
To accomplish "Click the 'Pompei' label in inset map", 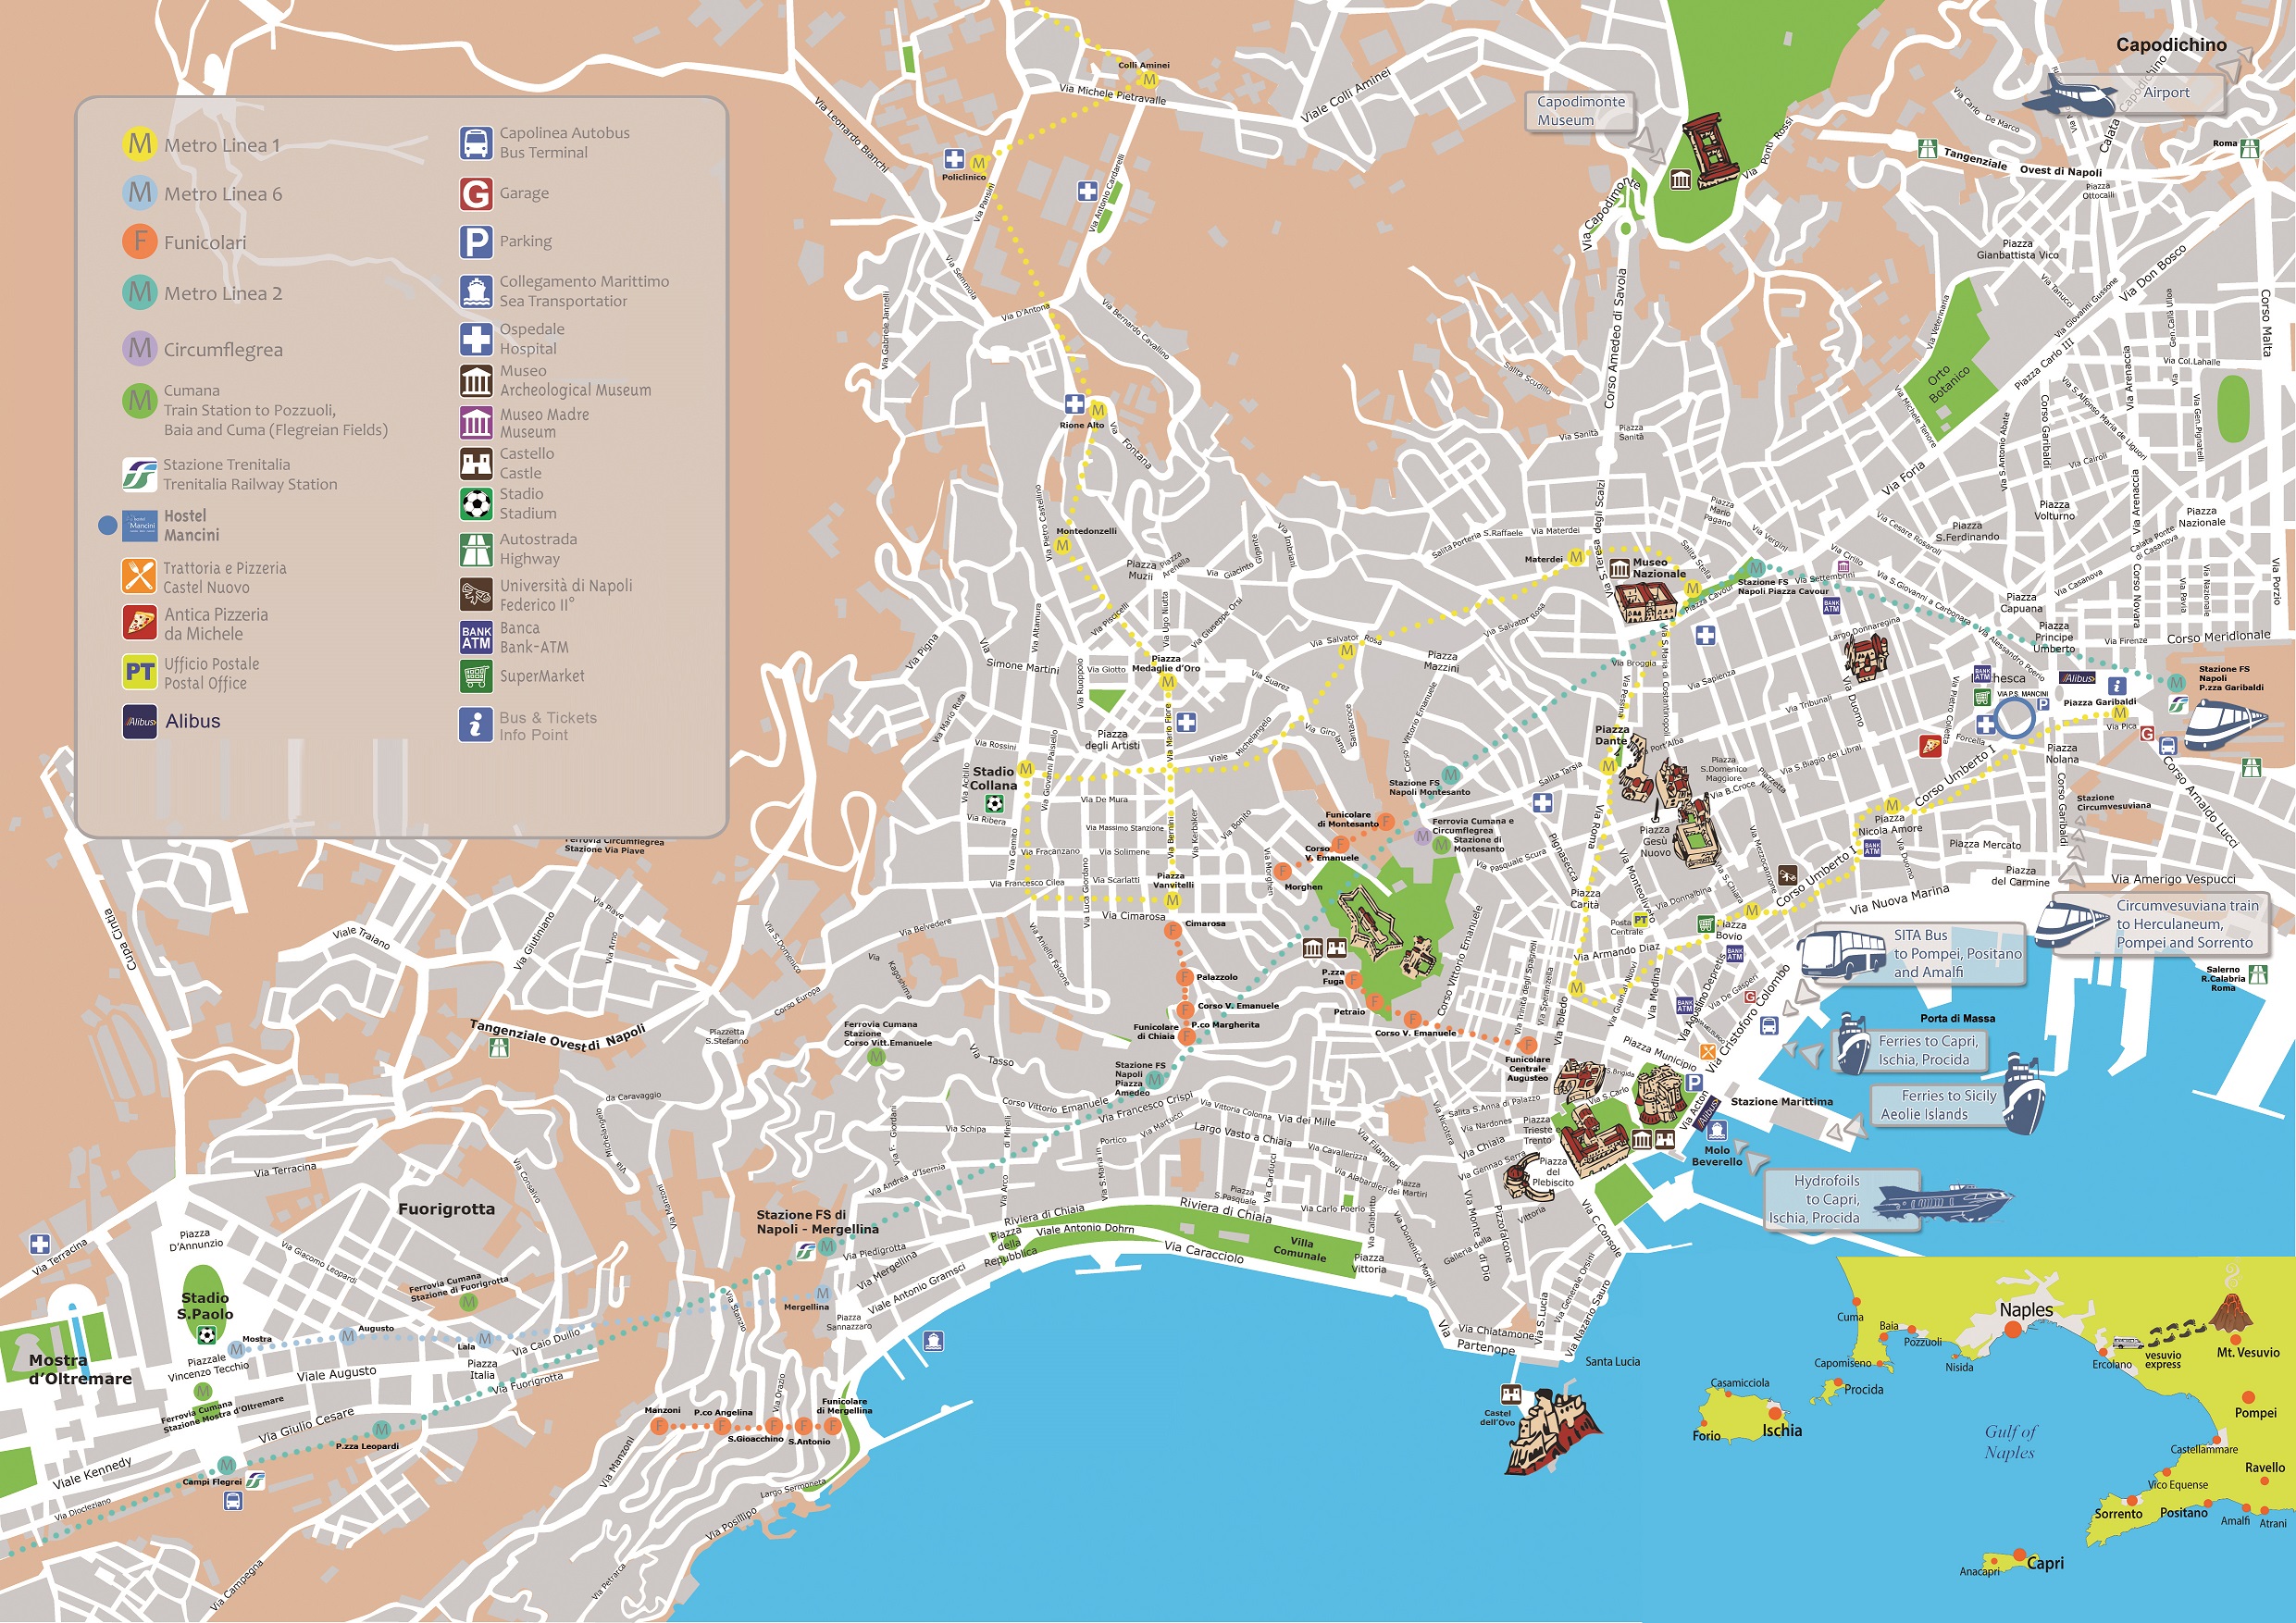I will (x=2256, y=1413).
